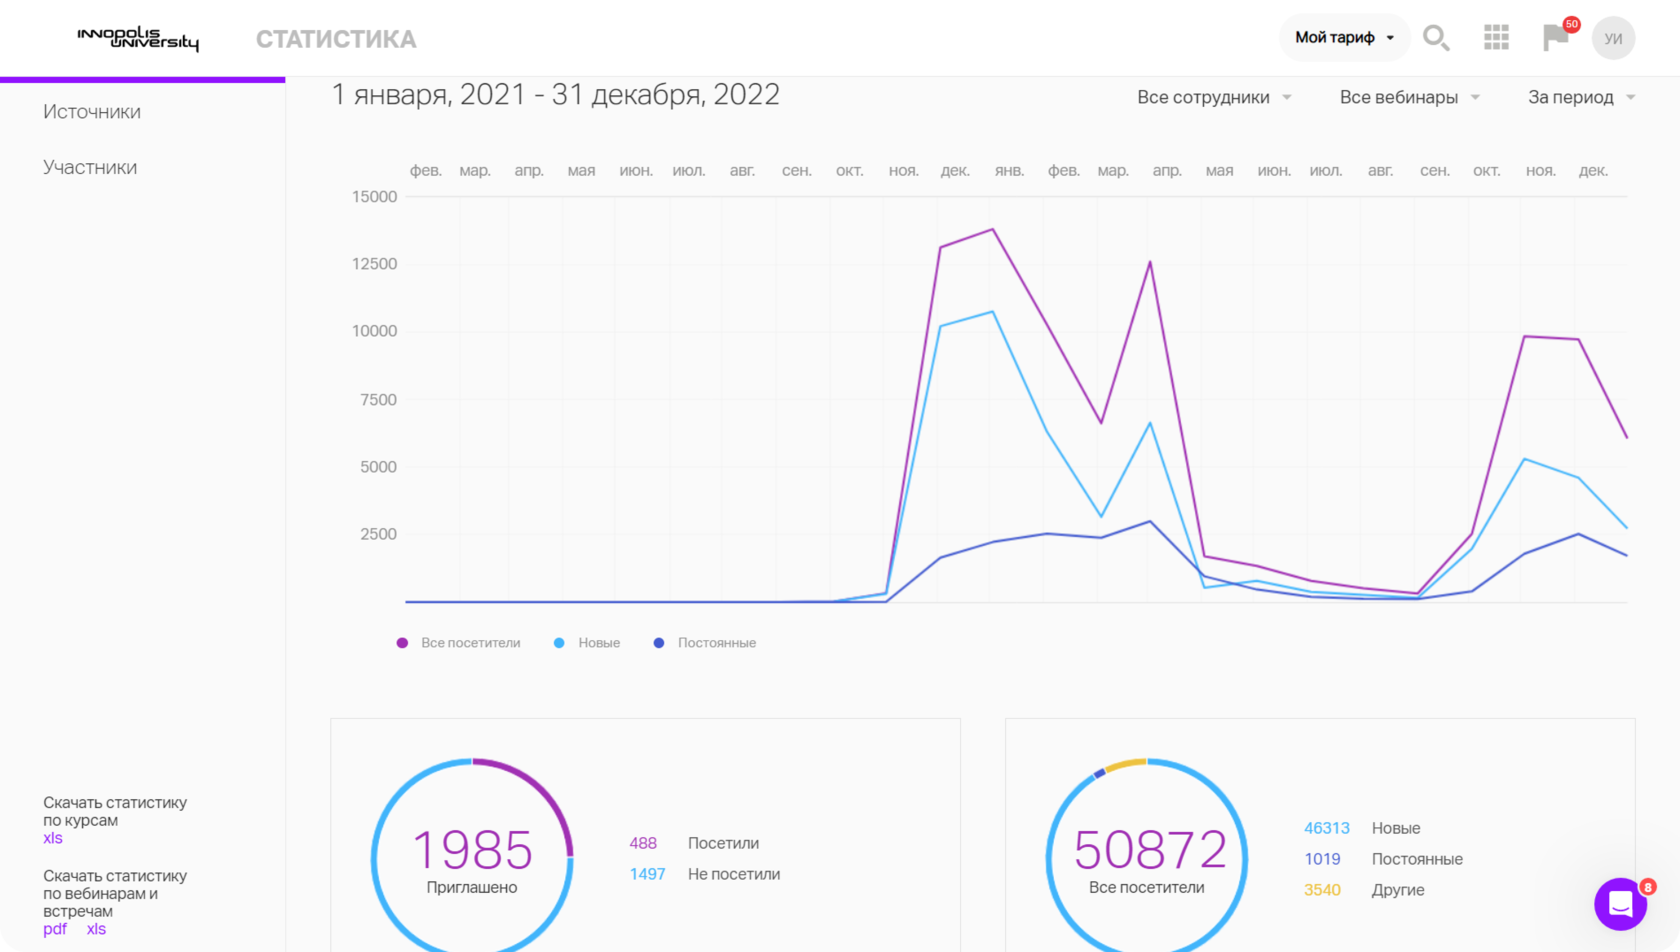Viewport: 1680px width, 952px height.
Task: Click the 1985 Приглашено donut chart
Action: point(472,856)
